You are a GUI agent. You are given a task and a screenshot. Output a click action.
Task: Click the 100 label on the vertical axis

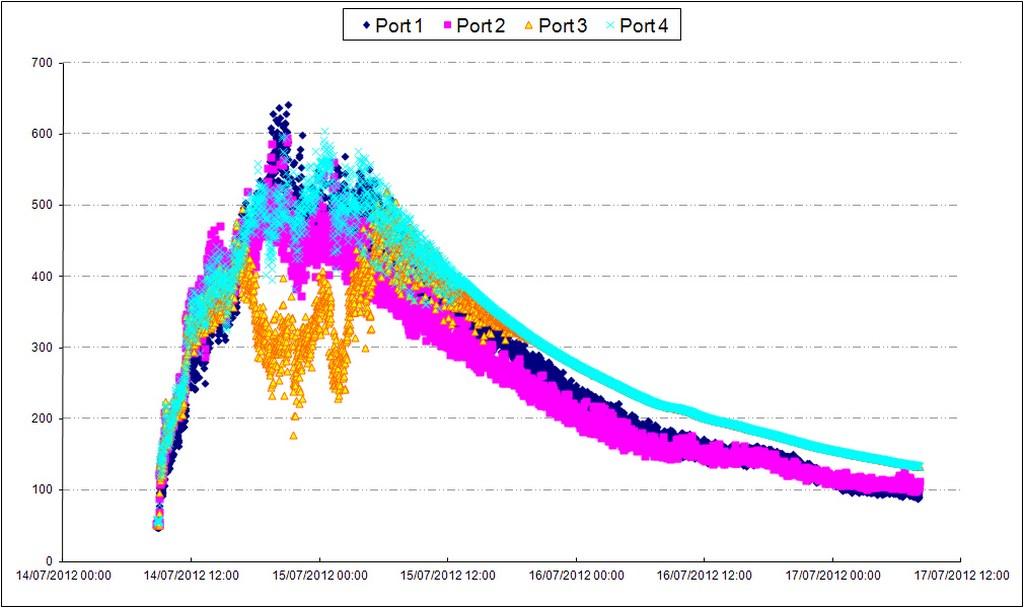tap(44, 490)
